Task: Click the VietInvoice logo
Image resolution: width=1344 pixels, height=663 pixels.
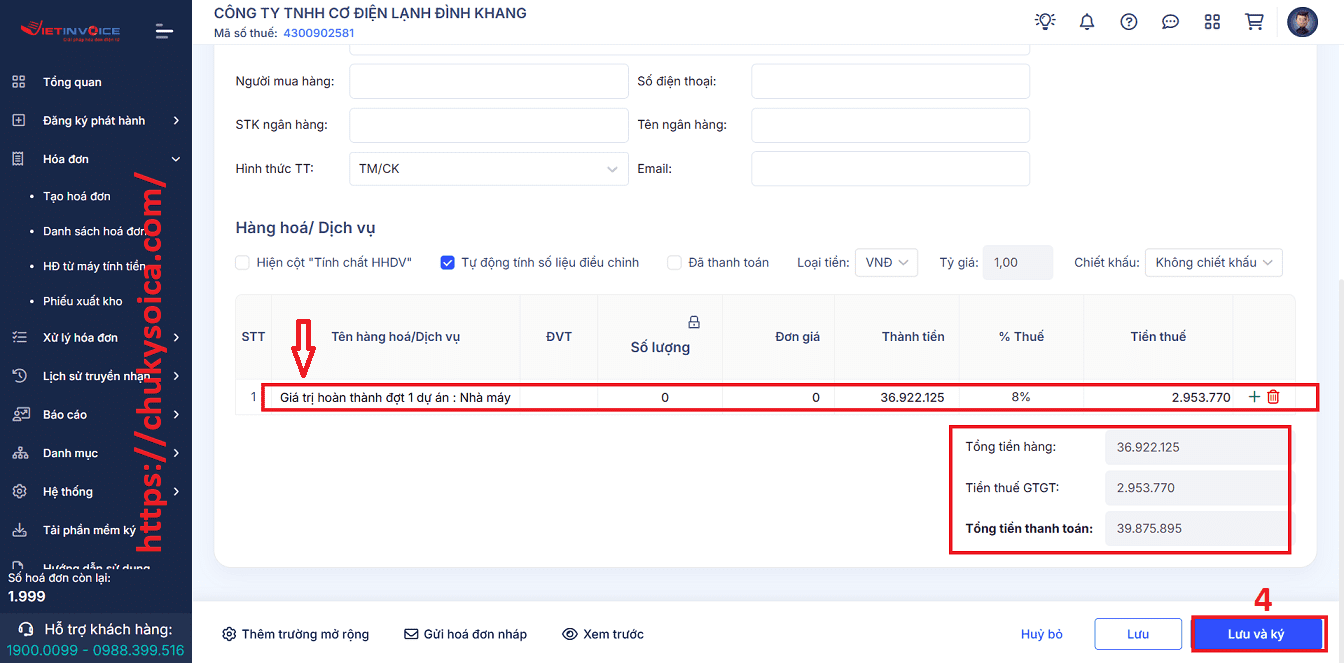Action: [x=70, y=31]
